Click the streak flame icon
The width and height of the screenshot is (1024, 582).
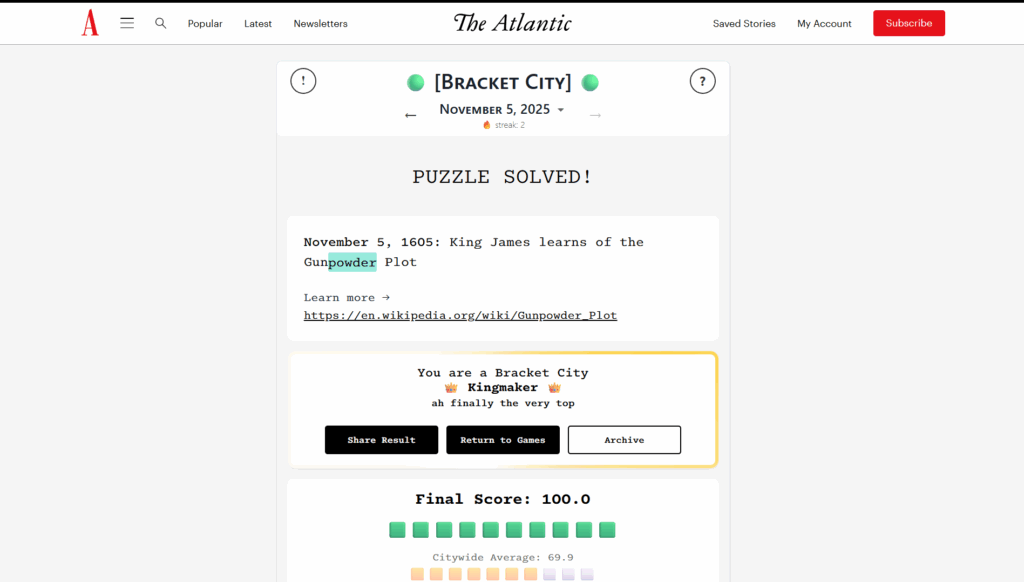(x=487, y=125)
